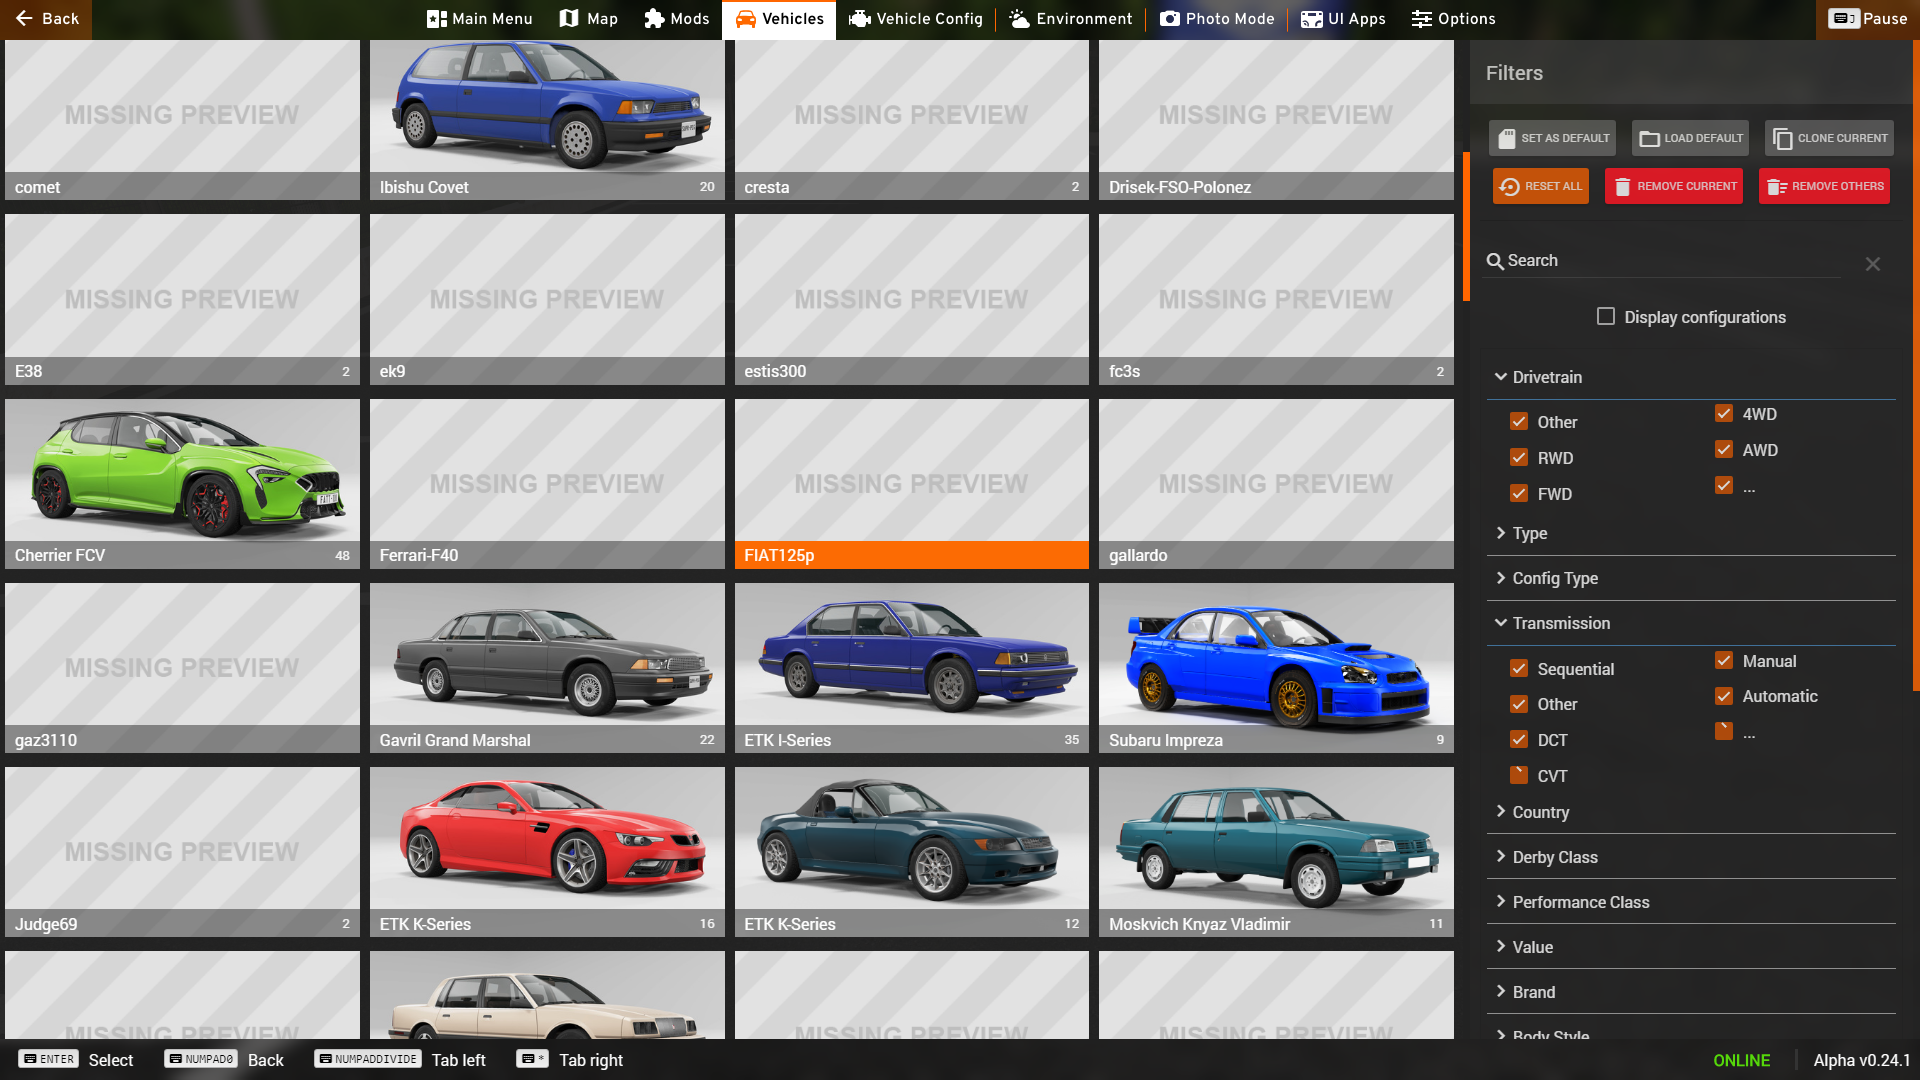Expand the Type filter section
1920x1080 pixels.
(1691, 533)
